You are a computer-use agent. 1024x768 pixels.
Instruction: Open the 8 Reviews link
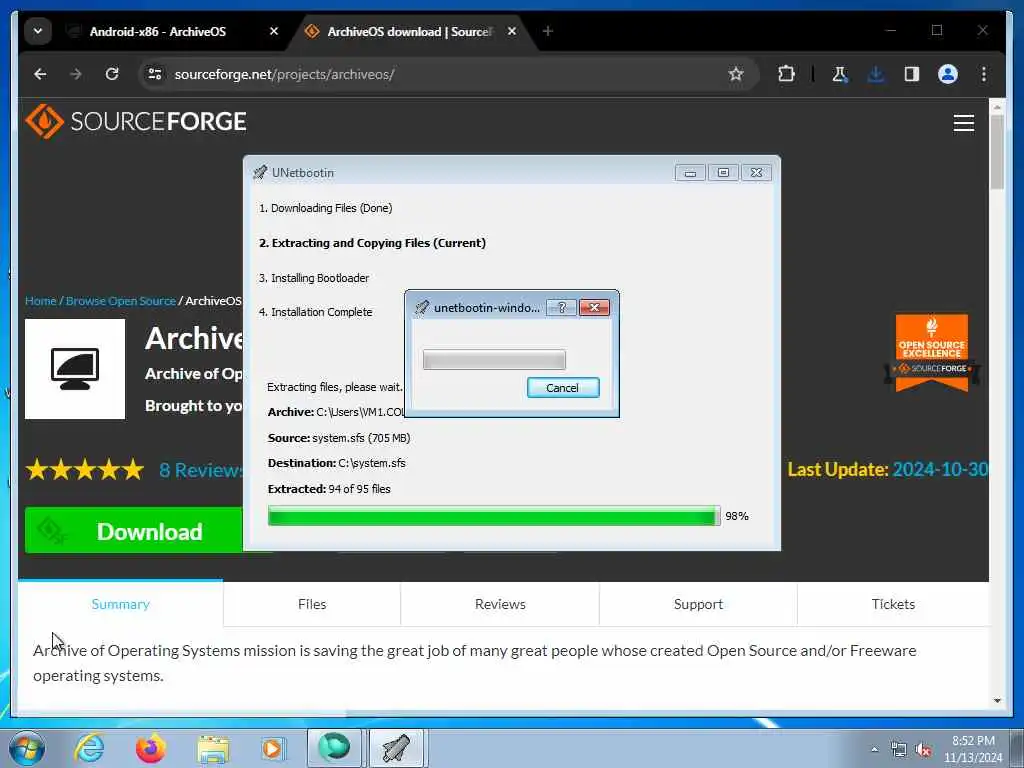200,470
